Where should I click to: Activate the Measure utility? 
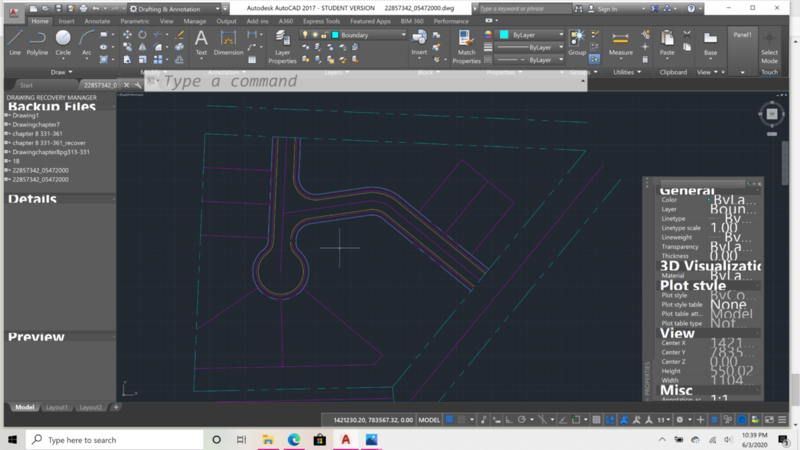coord(621,42)
